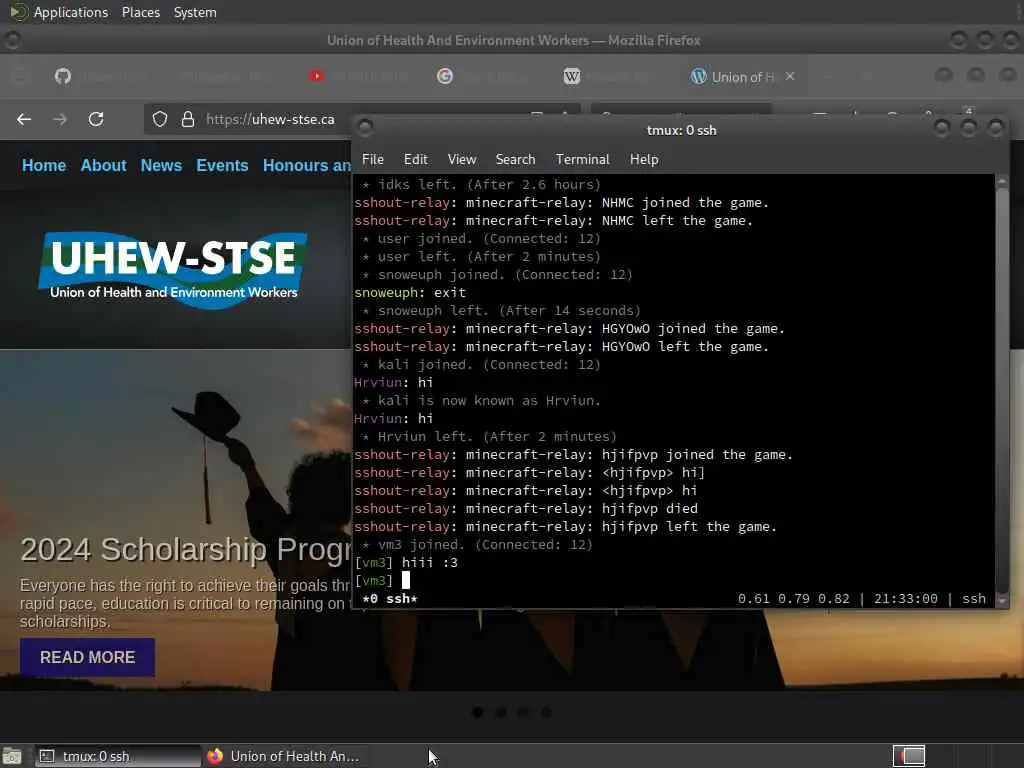Click the padlock site security icon
This screenshot has width=1024, height=768.
pos(188,120)
